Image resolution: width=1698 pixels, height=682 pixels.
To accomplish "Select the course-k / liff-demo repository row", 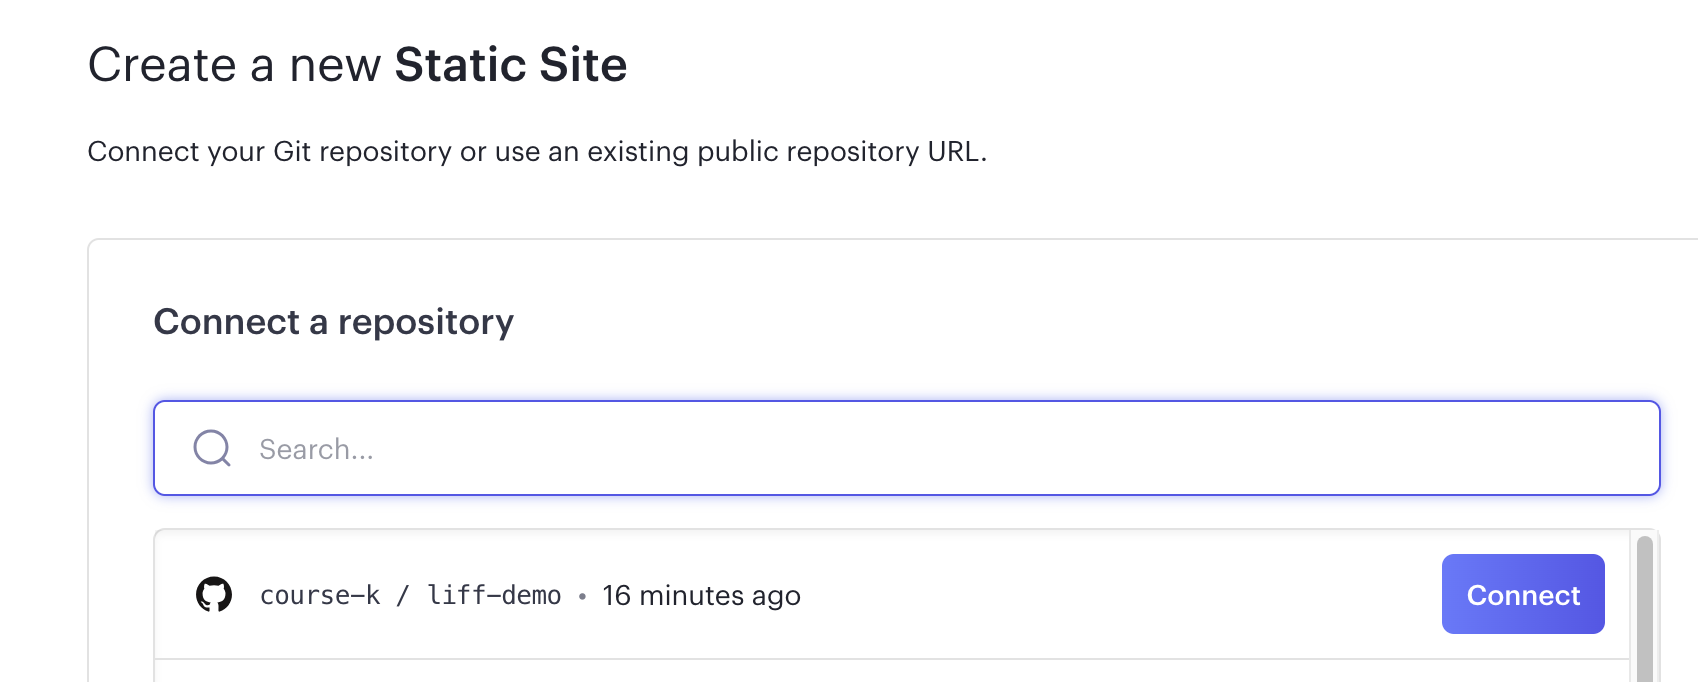I will [x=800, y=594].
